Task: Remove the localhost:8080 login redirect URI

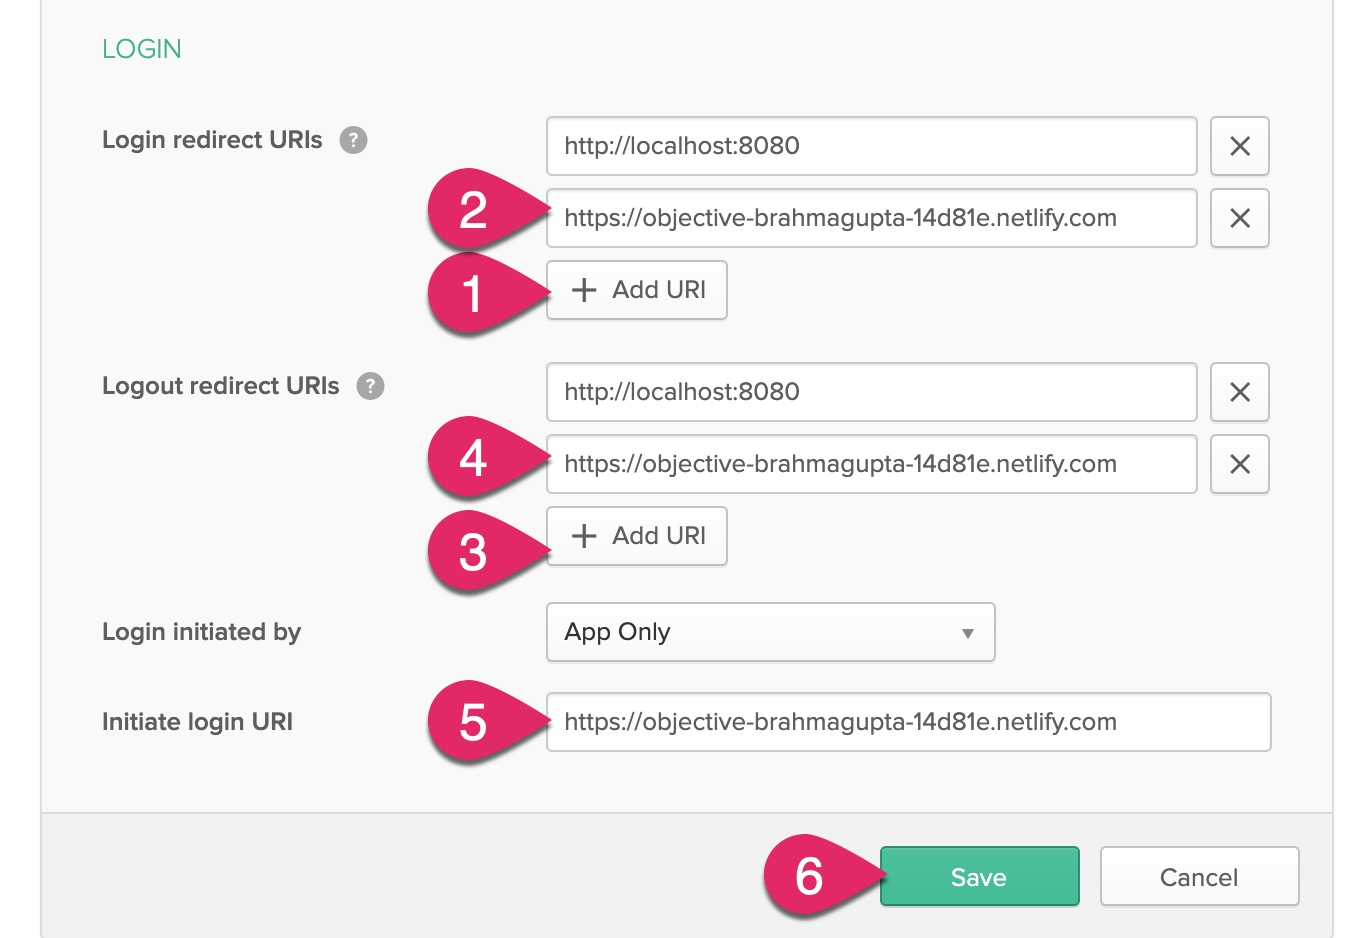Action: pyautogui.click(x=1239, y=146)
